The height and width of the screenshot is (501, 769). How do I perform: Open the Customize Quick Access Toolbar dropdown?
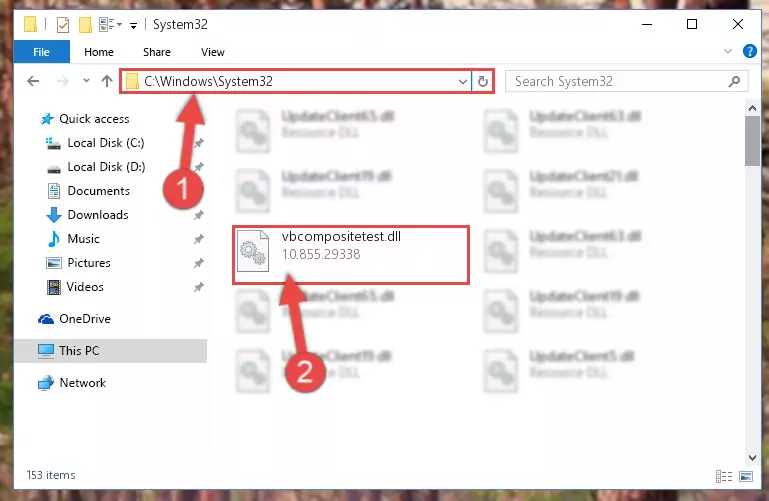133,25
